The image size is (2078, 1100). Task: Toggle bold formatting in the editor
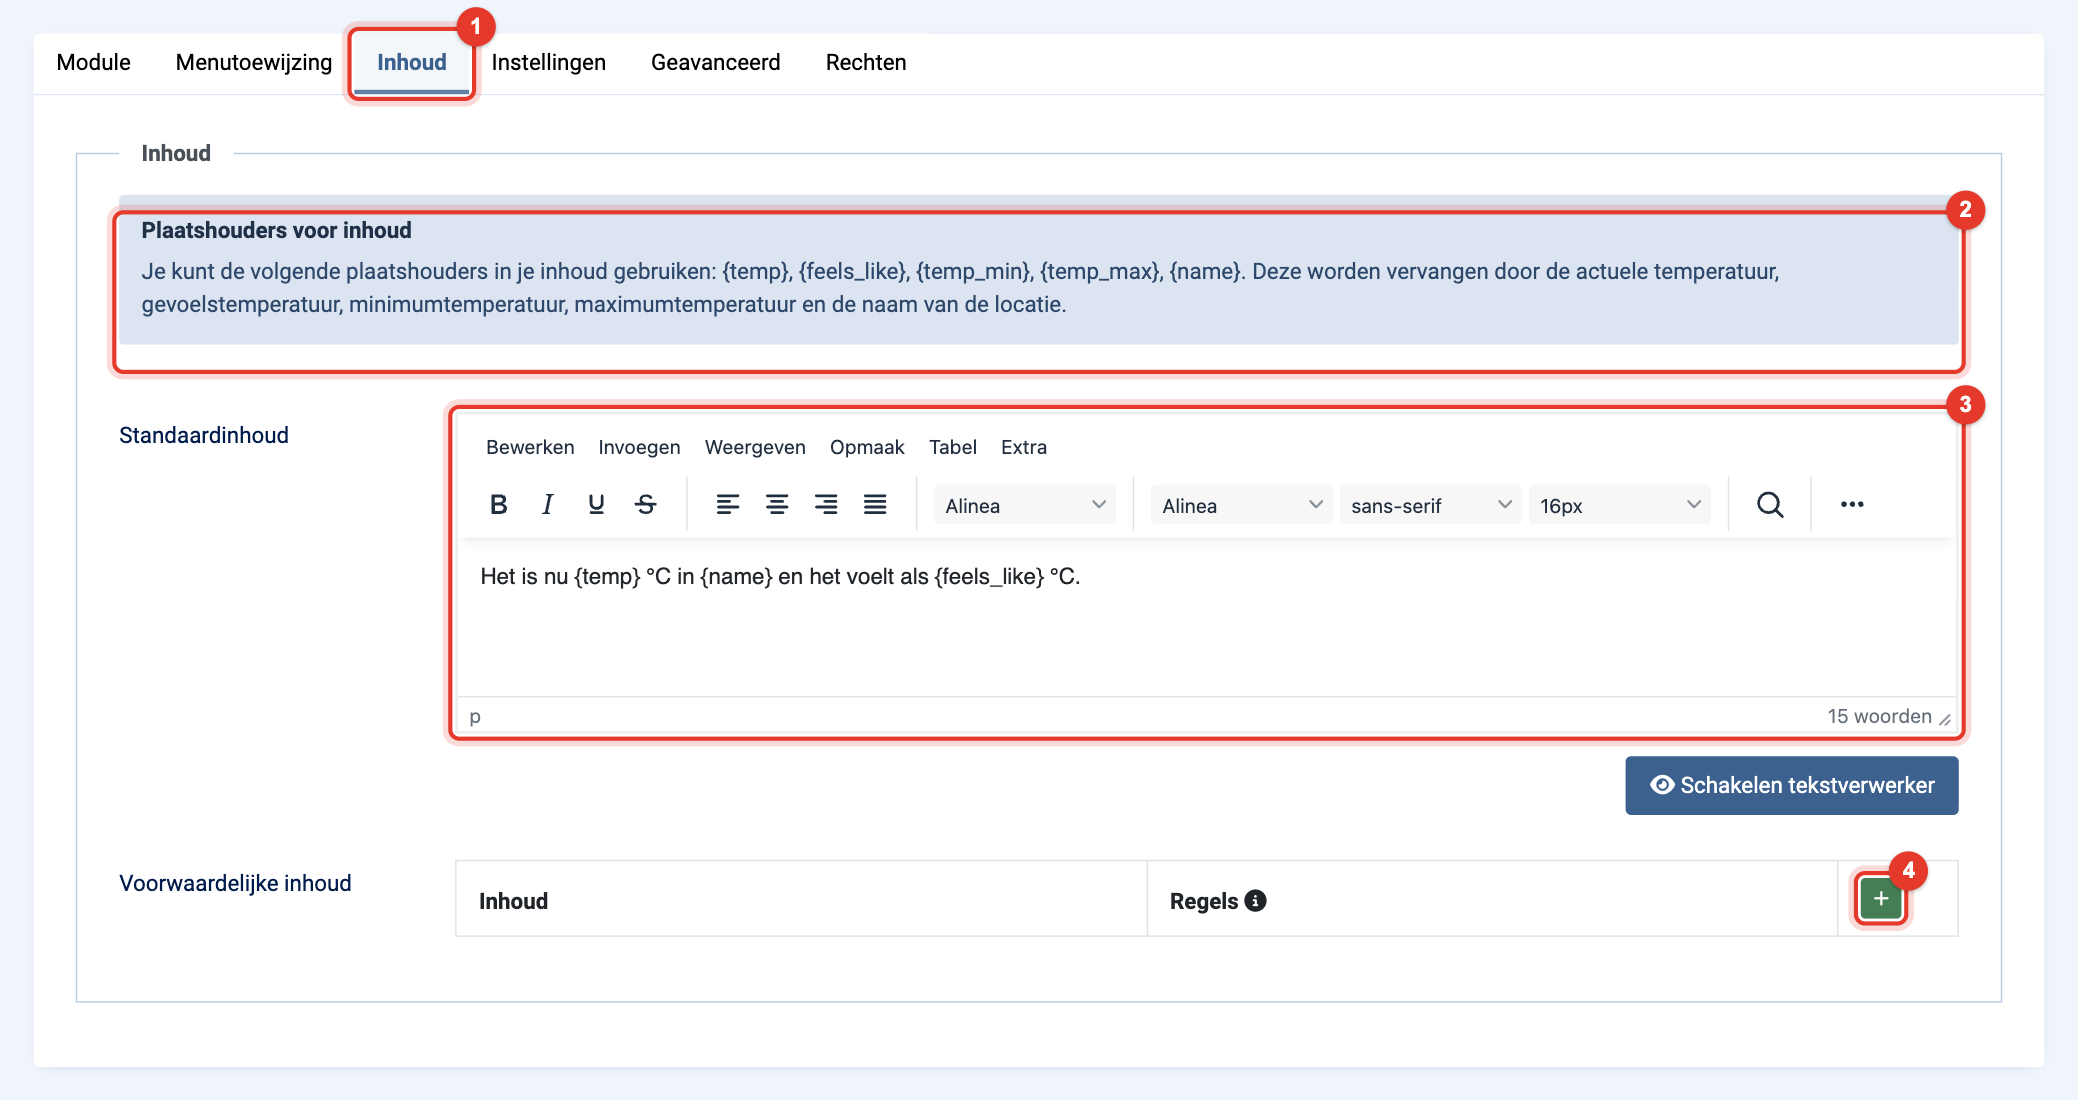coord(498,505)
